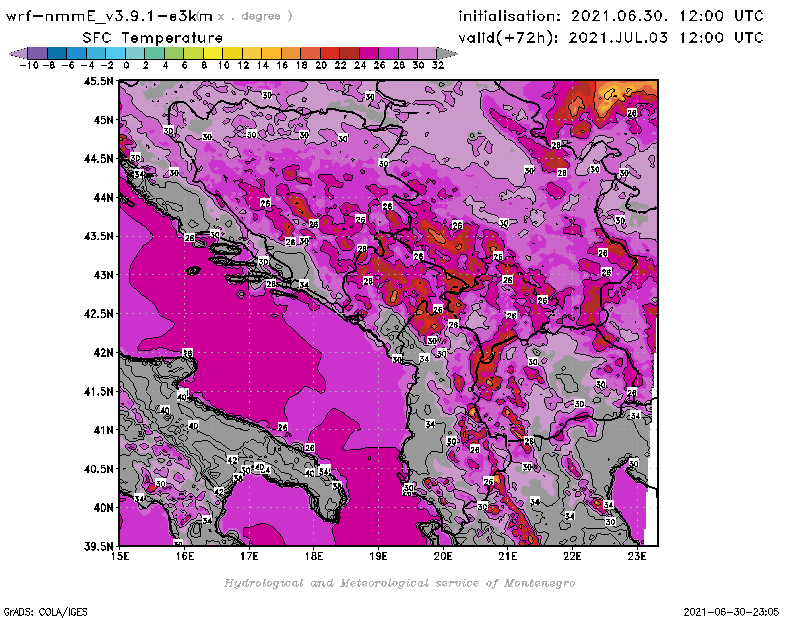Click the legend value label '20'
The width and height of the screenshot is (800, 618).
click(x=321, y=65)
